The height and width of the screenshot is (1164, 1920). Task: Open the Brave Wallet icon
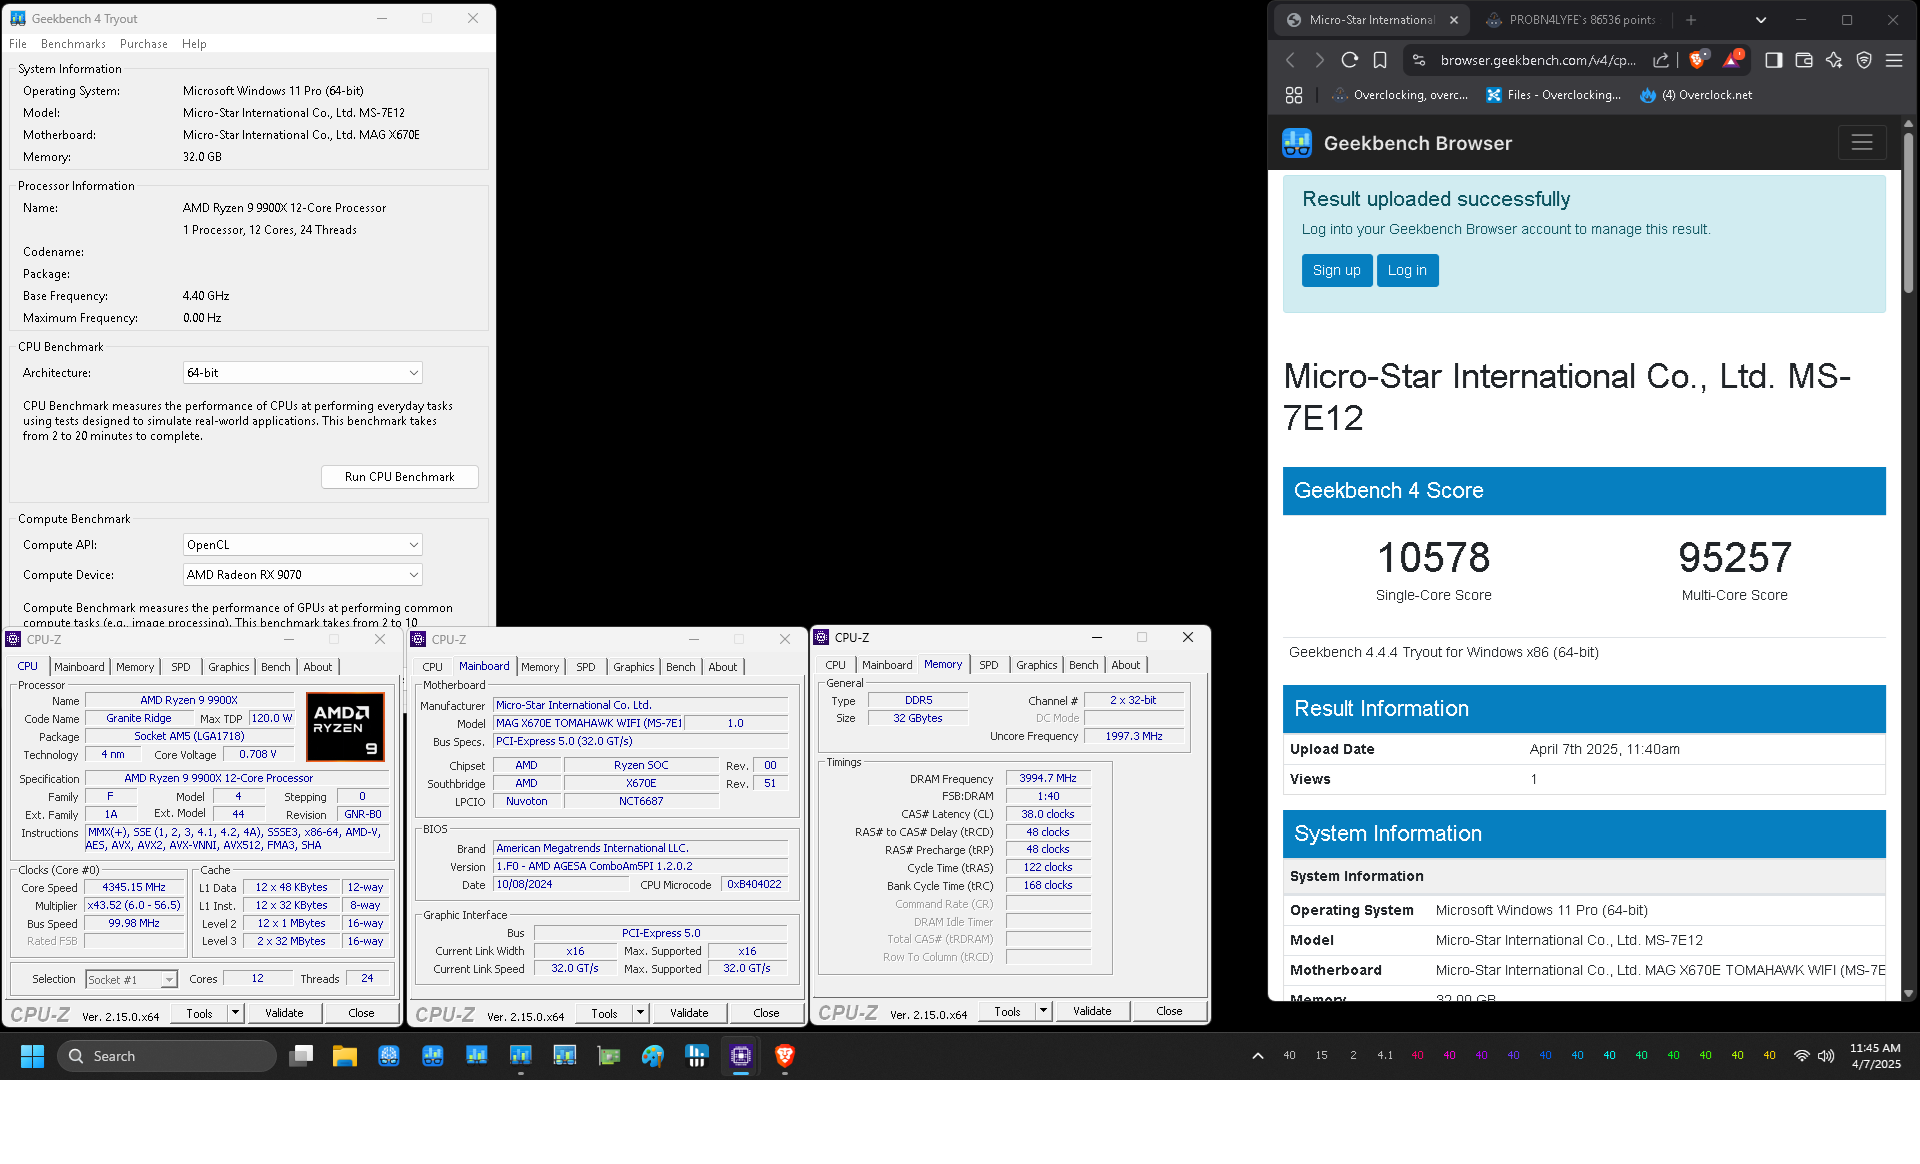(1804, 61)
